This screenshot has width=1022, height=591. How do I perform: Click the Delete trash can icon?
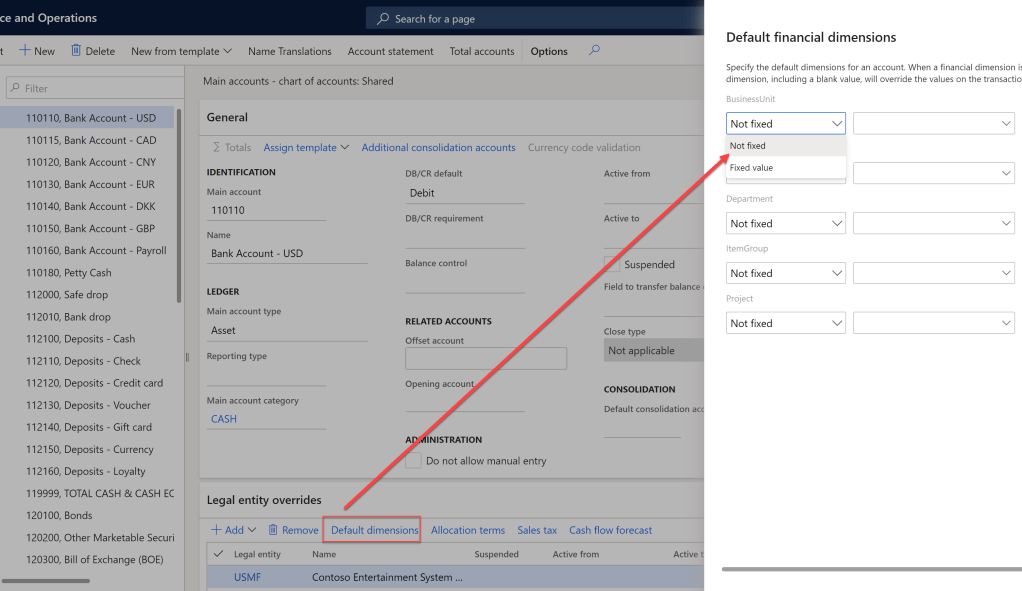(x=76, y=51)
